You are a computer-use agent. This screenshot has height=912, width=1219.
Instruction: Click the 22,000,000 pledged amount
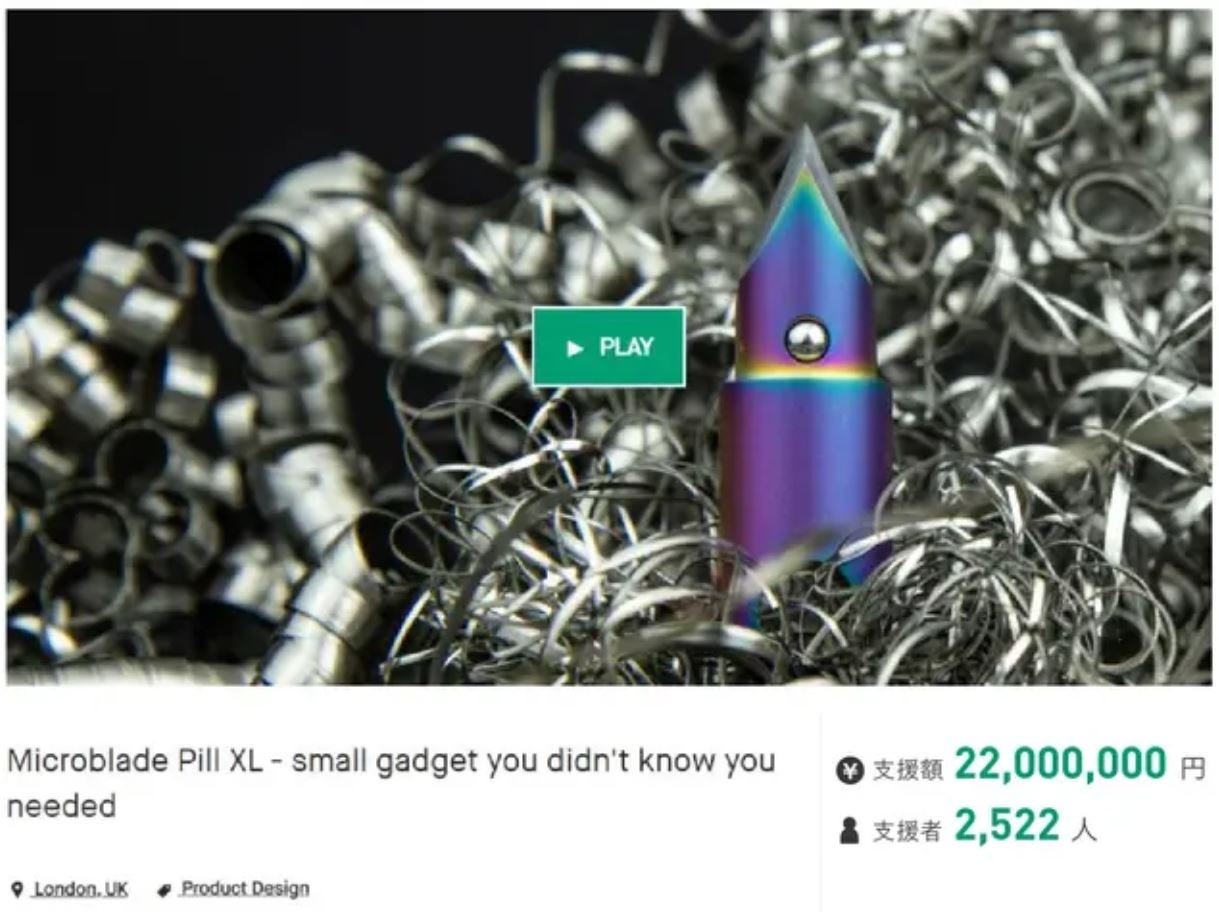click(1061, 765)
